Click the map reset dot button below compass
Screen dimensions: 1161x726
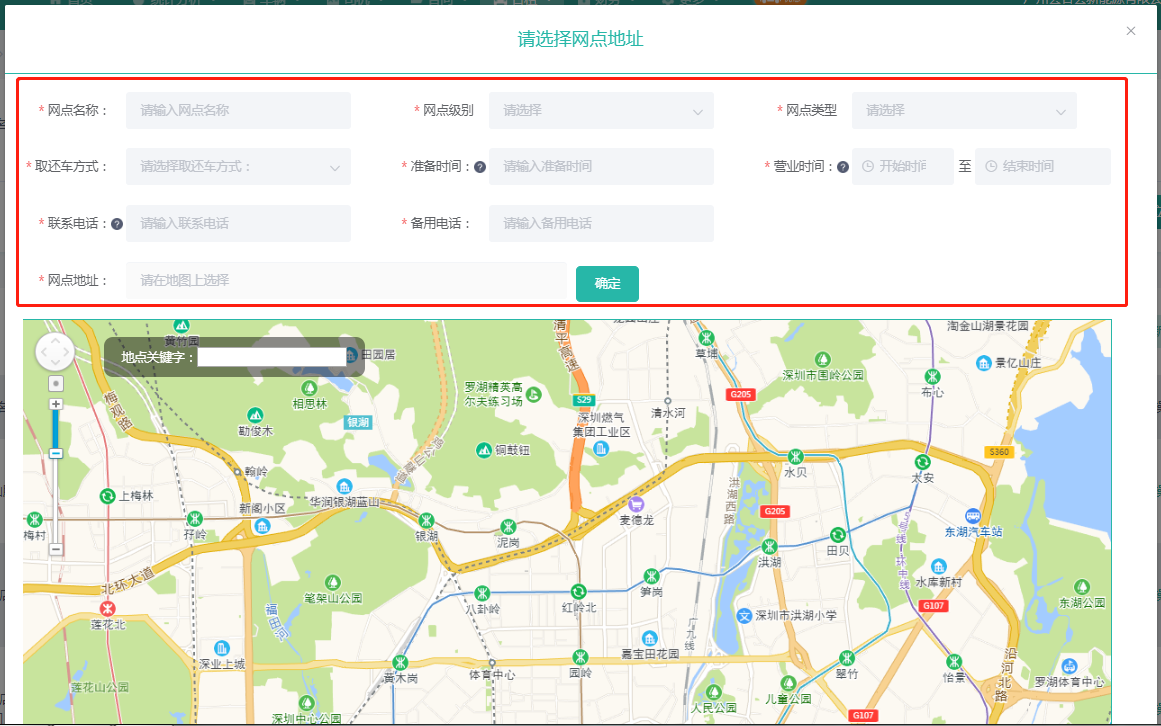56,383
